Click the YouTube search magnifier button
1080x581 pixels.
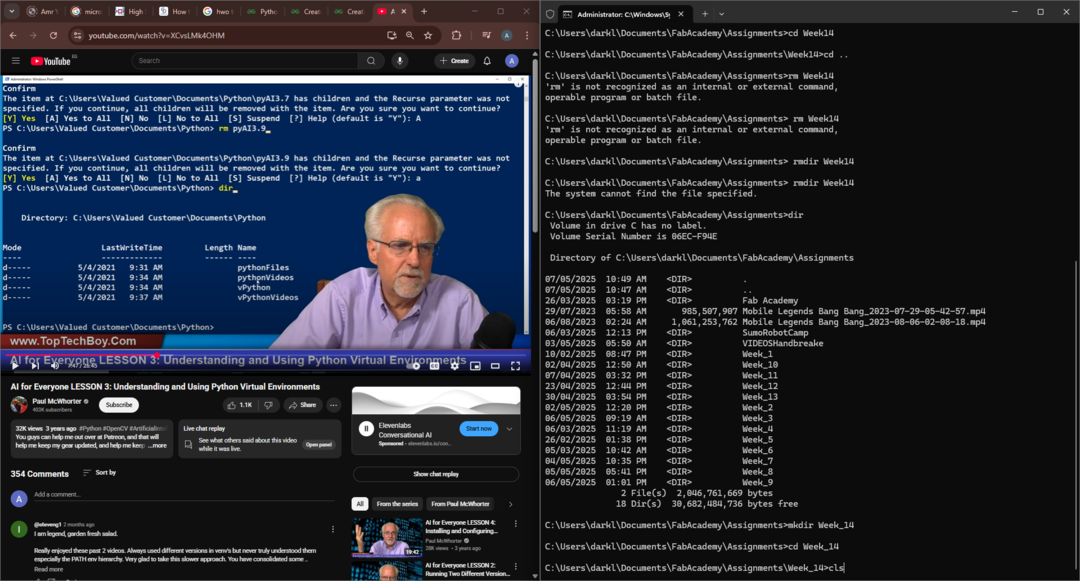(x=371, y=61)
